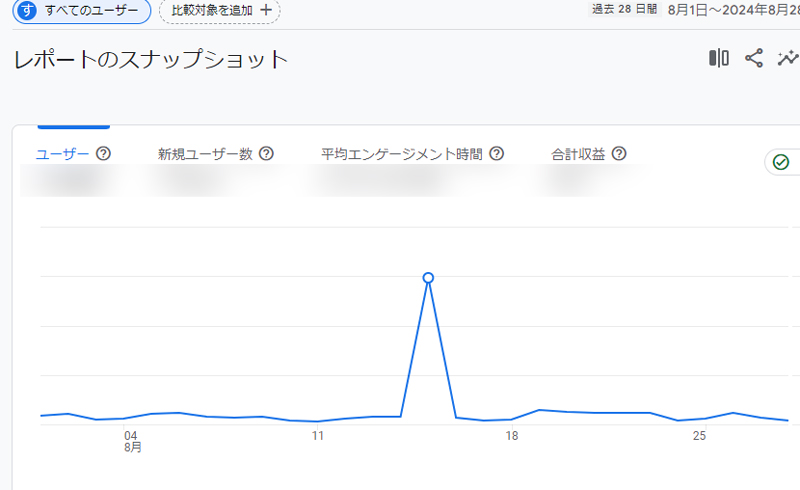800x490 pixels.
Task: Click help icon beside 平均エンゲージメント時間
Action: click(x=496, y=154)
